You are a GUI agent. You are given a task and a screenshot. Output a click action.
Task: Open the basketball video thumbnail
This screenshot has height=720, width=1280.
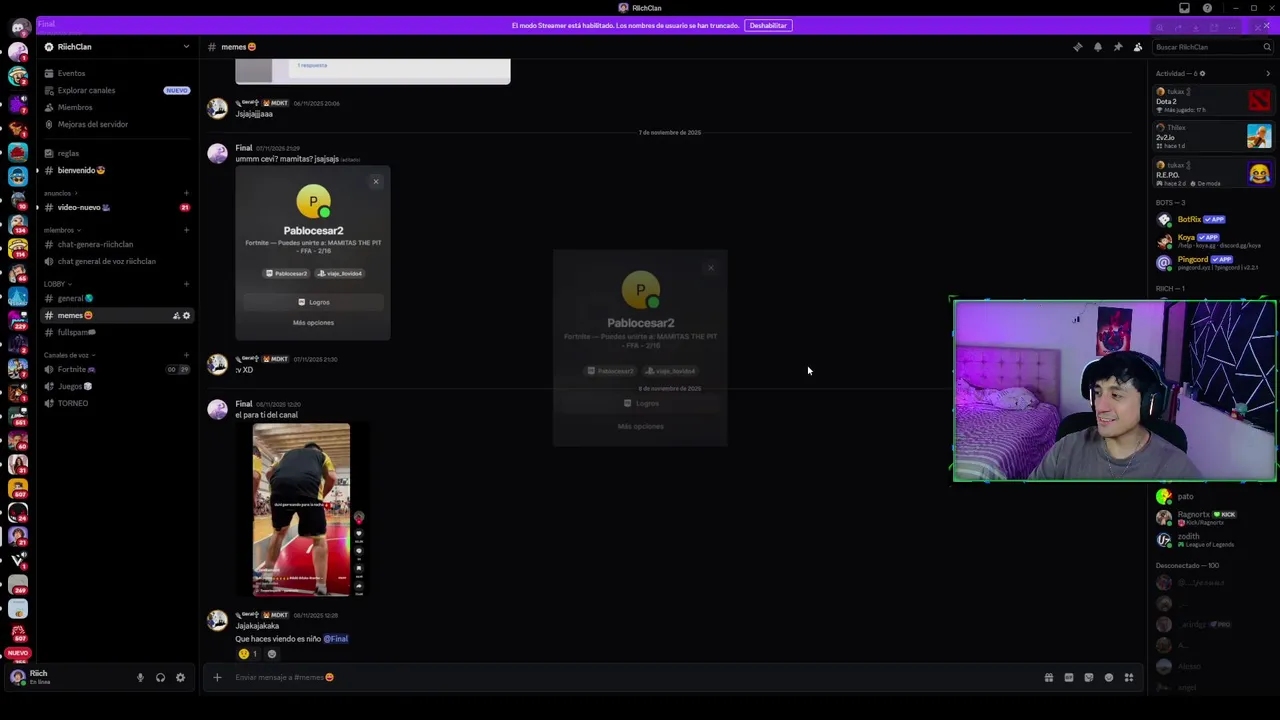[301, 510]
